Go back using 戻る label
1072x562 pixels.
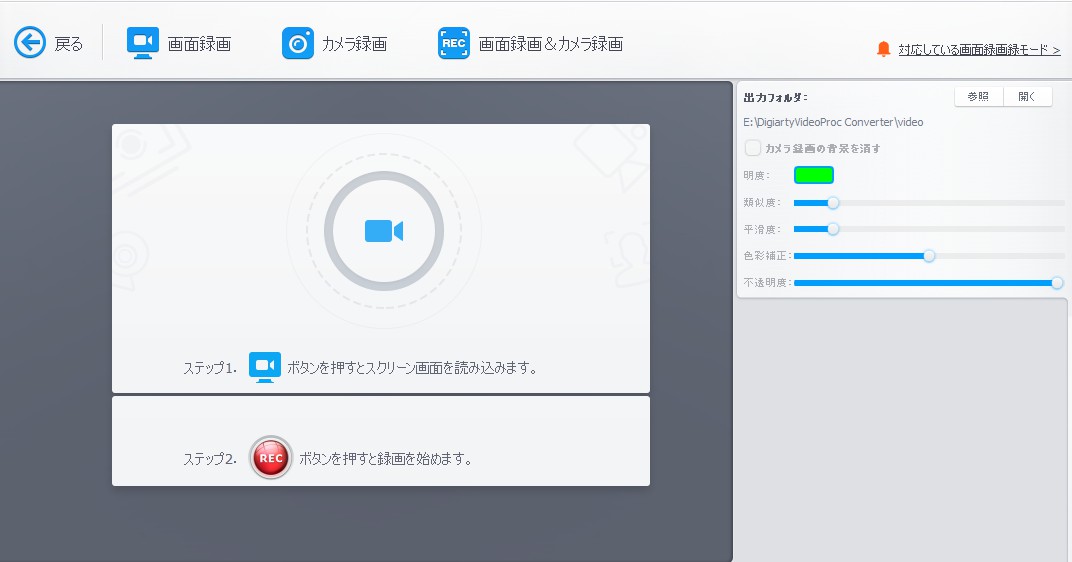[x=68, y=44]
